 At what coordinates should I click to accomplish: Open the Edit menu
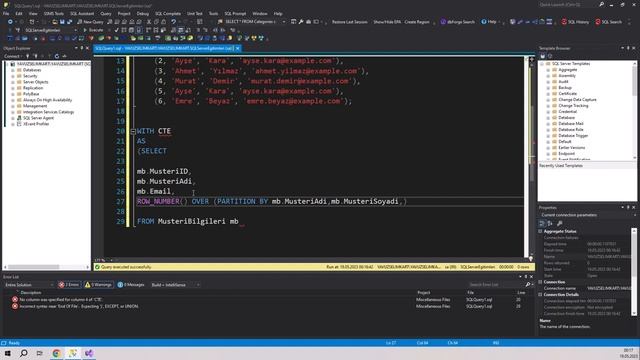19,13
